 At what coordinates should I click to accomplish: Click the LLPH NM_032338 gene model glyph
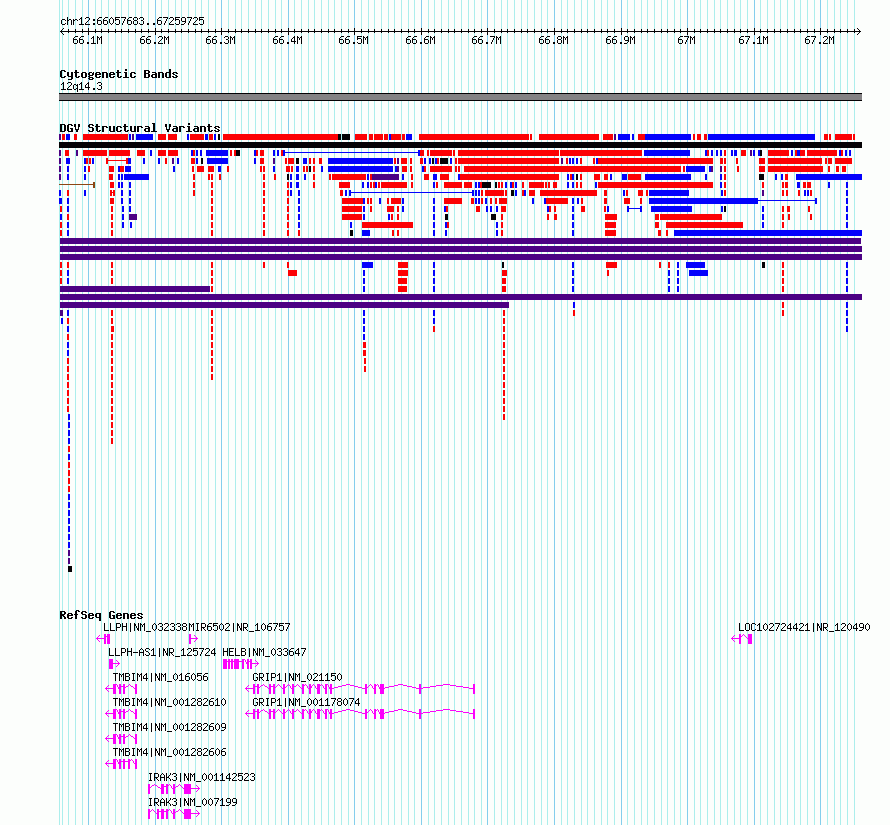103,639
